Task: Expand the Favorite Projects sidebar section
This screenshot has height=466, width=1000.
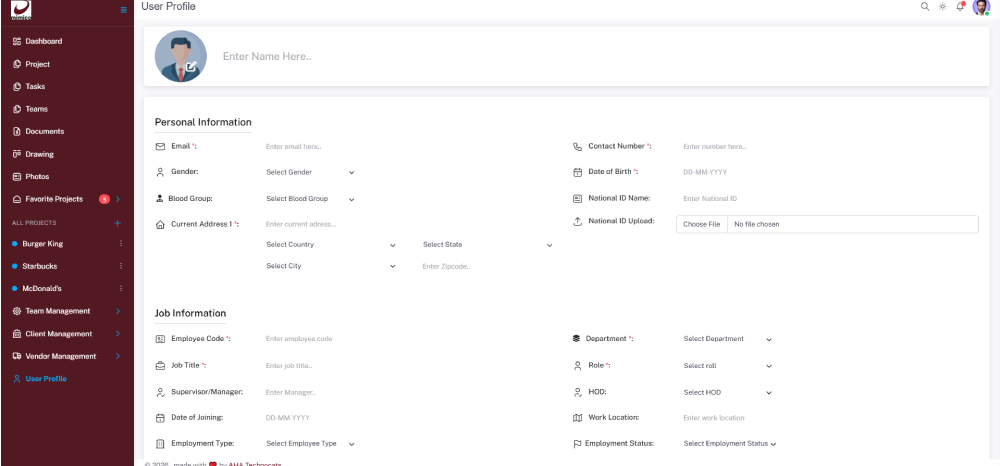Action: pyautogui.click(x=118, y=199)
